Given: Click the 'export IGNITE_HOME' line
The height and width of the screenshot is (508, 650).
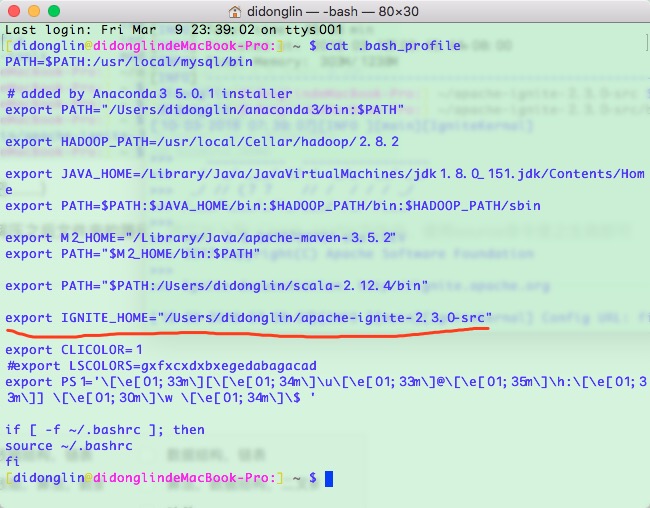Looking at the screenshot, I should [248, 318].
